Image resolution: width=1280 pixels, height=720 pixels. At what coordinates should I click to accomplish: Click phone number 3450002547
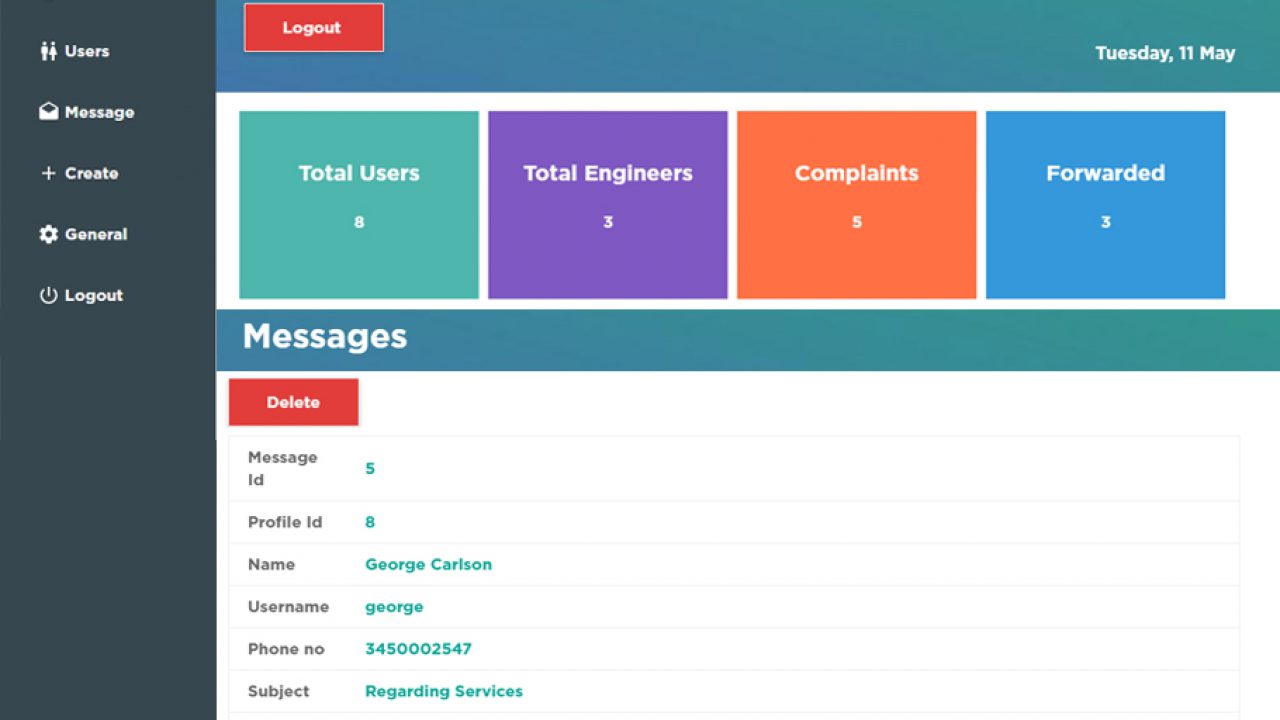[x=418, y=648]
